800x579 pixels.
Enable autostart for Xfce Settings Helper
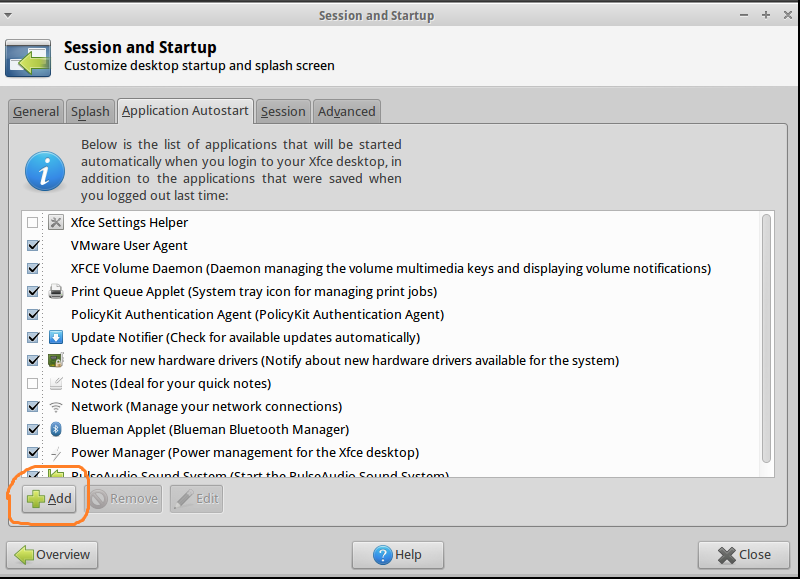coord(32,222)
